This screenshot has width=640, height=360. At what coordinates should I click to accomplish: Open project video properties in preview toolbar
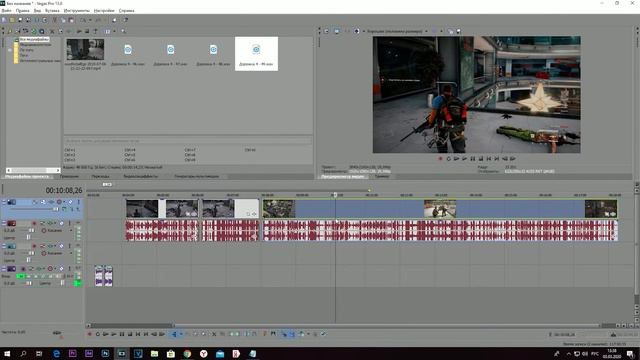pos(327,31)
